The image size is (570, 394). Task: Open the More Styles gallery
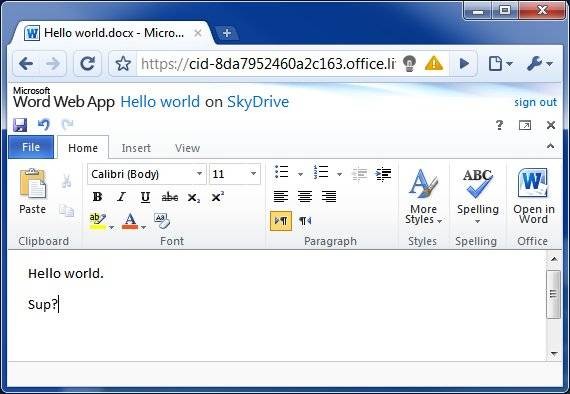(x=423, y=197)
